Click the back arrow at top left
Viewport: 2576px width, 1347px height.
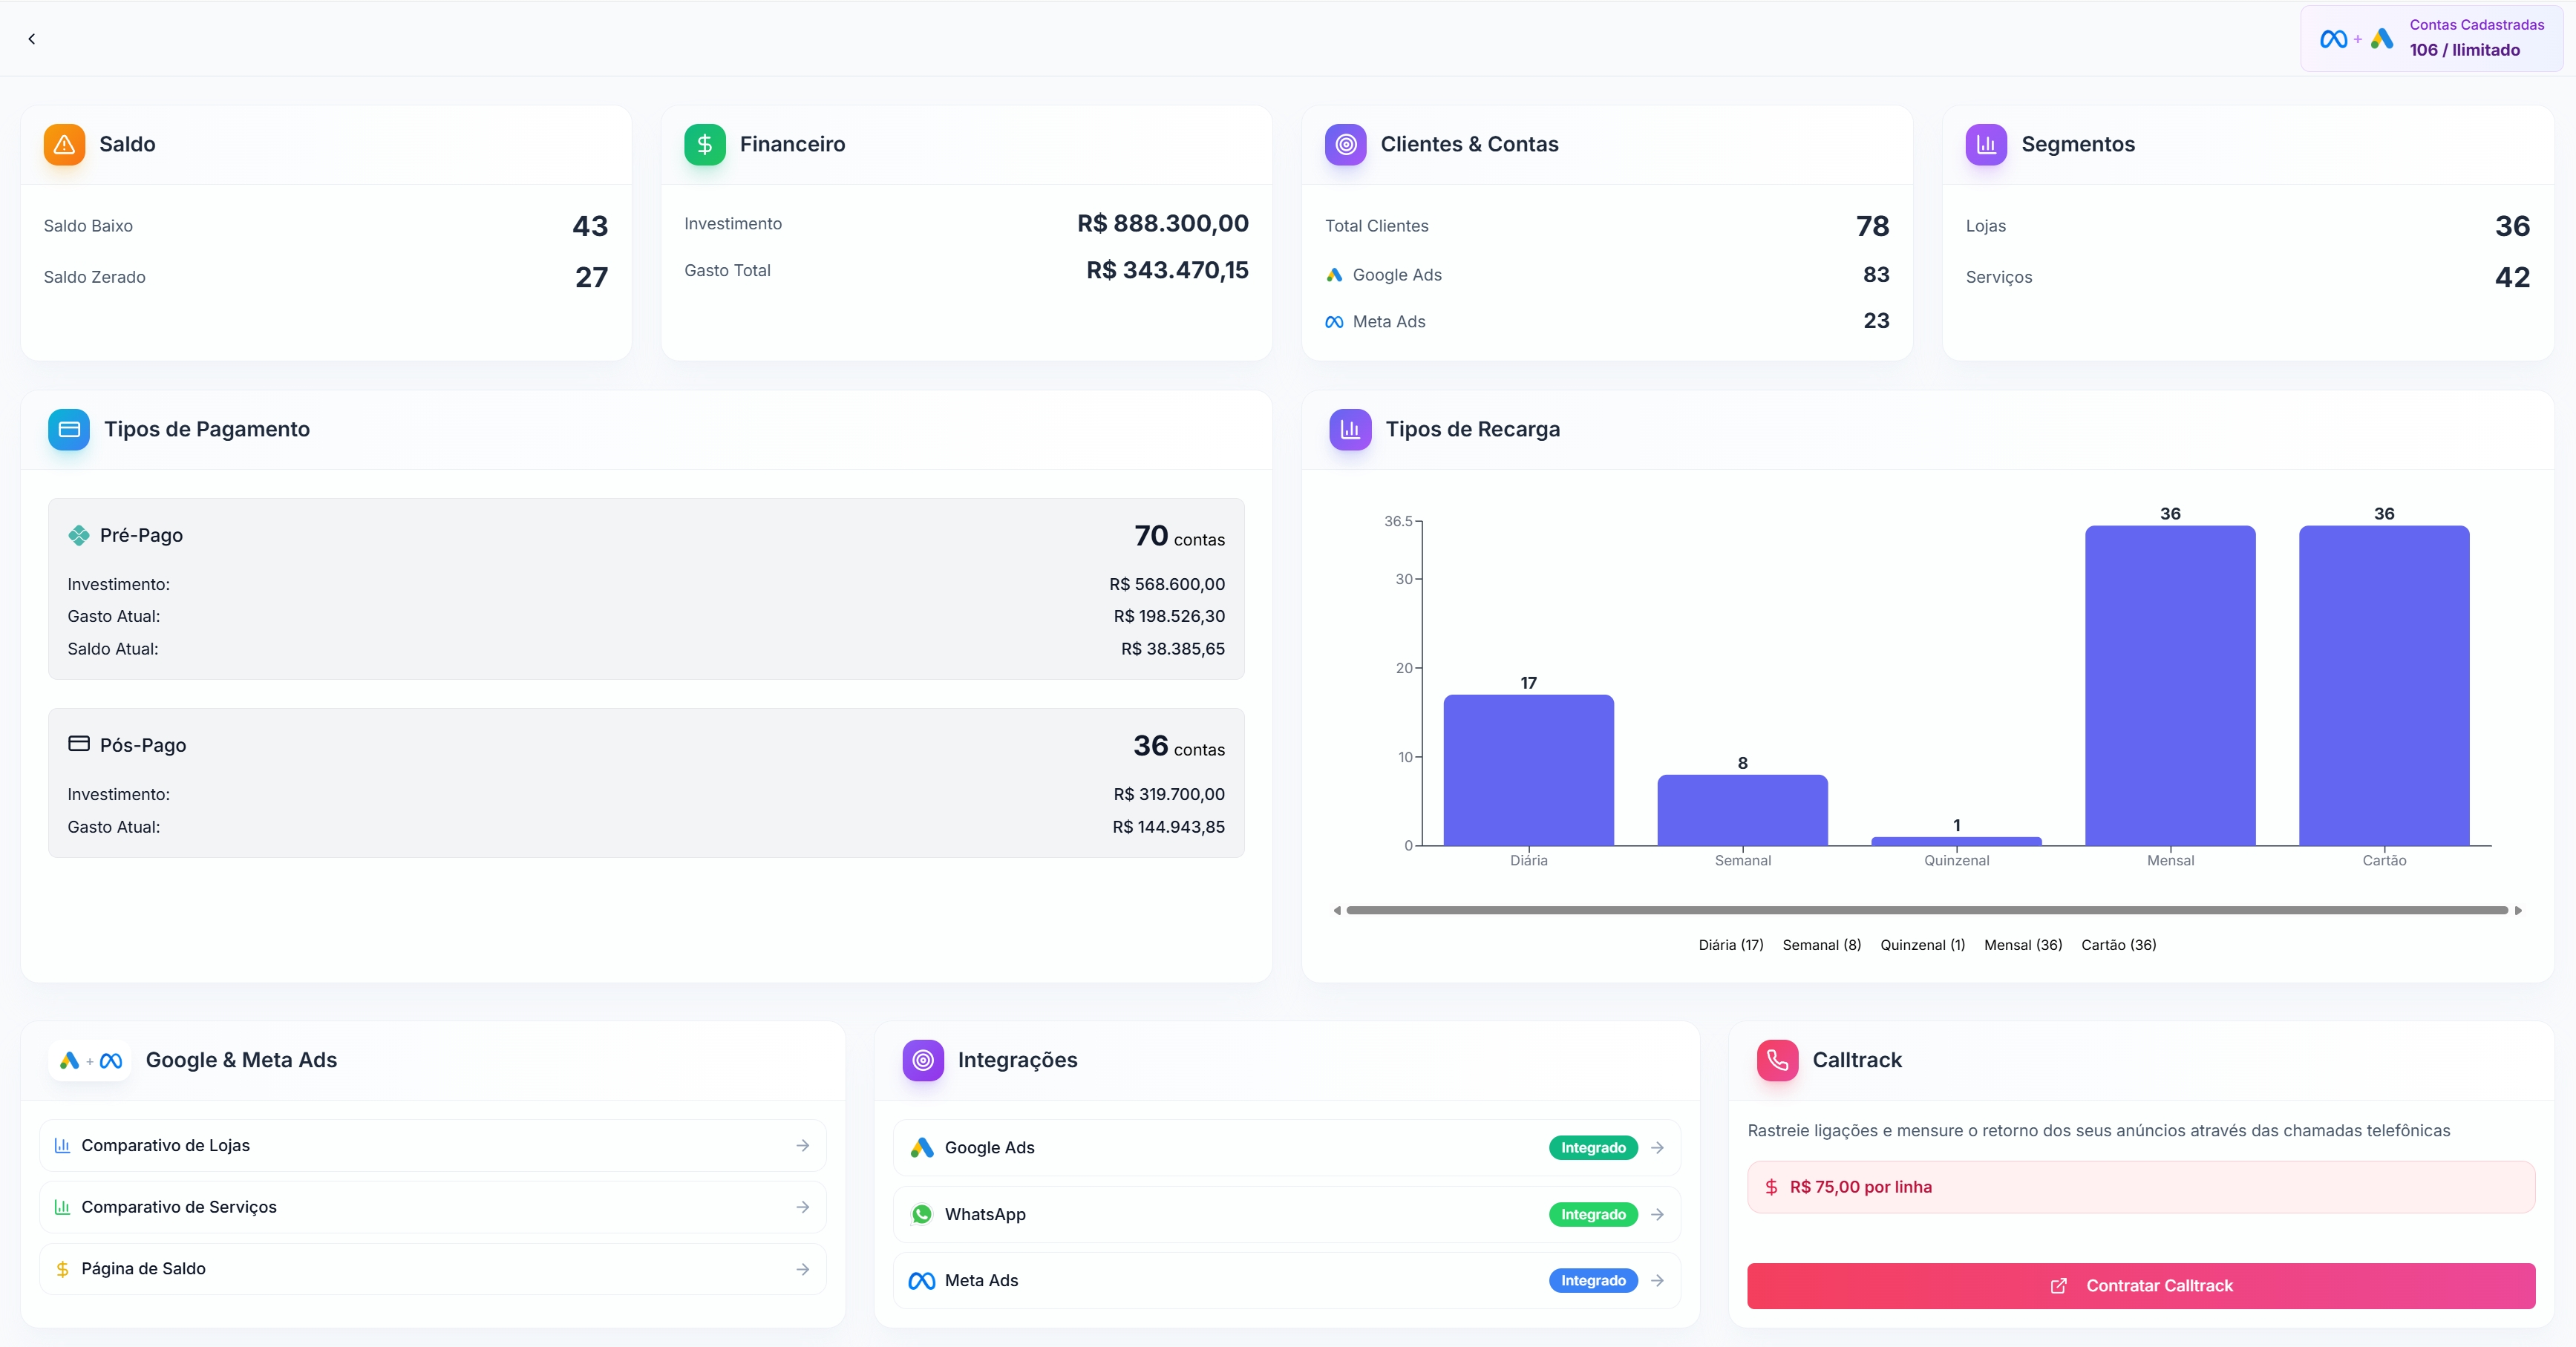[x=32, y=39]
